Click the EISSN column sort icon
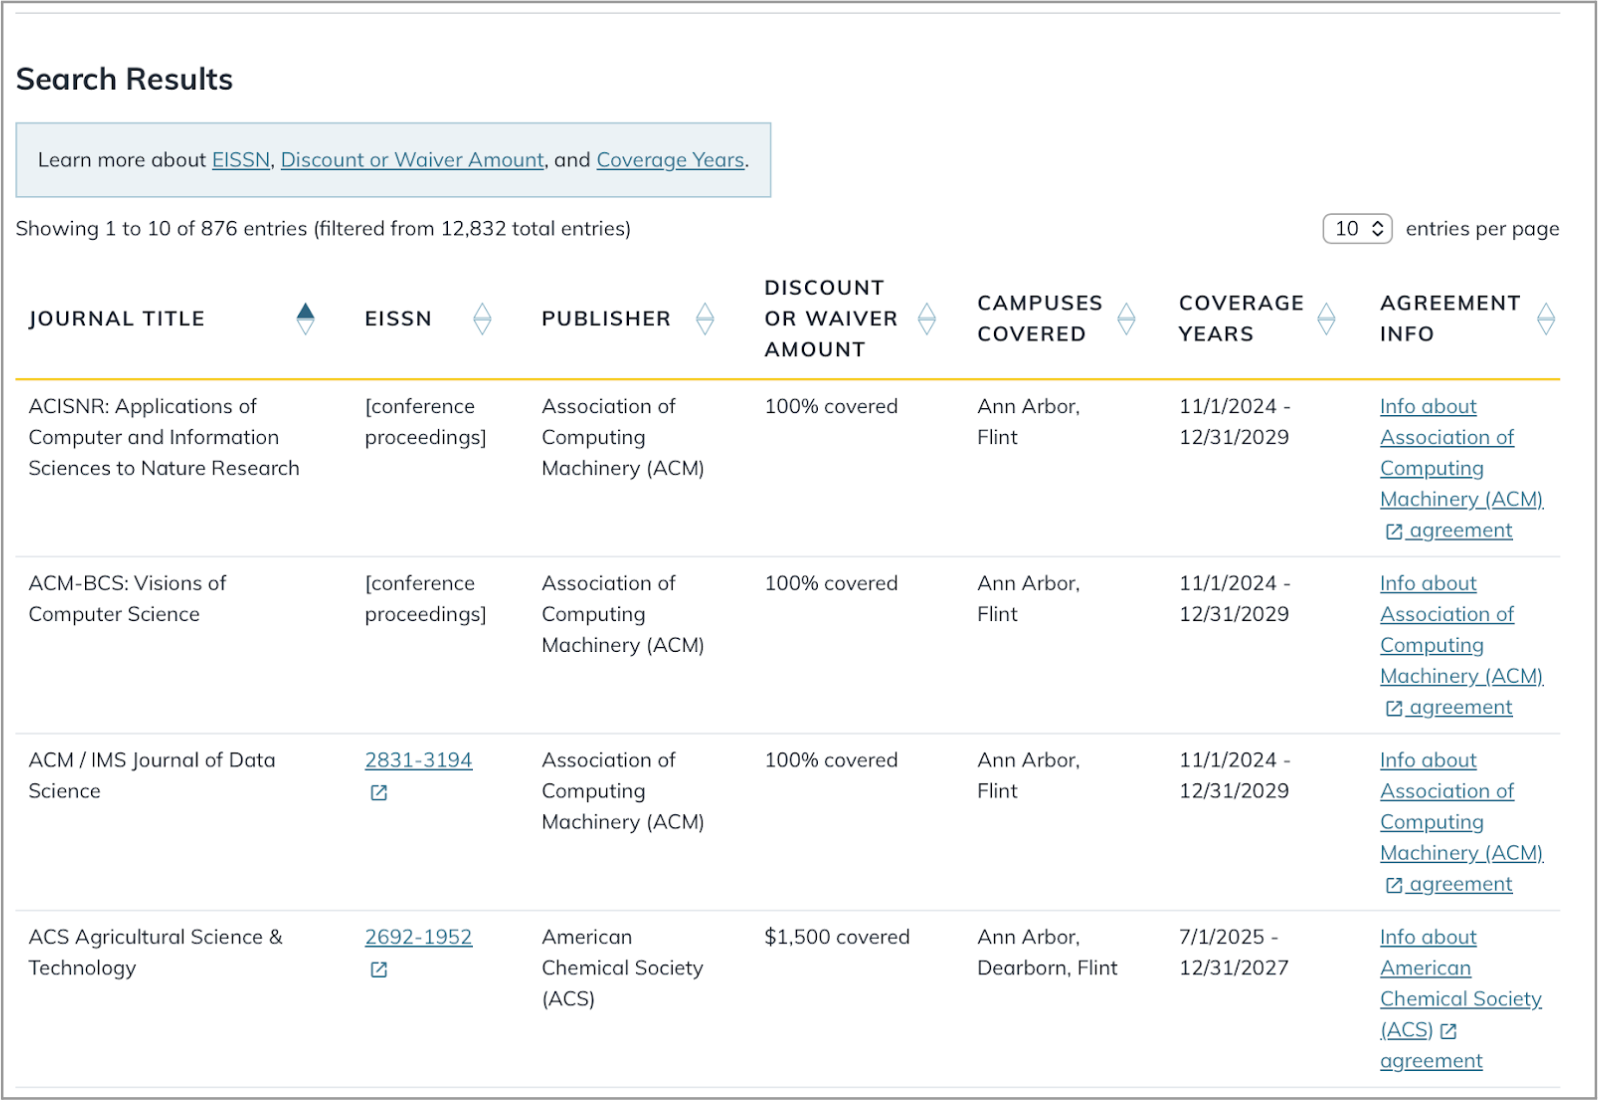The width and height of the screenshot is (1598, 1100). (x=482, y=319)
